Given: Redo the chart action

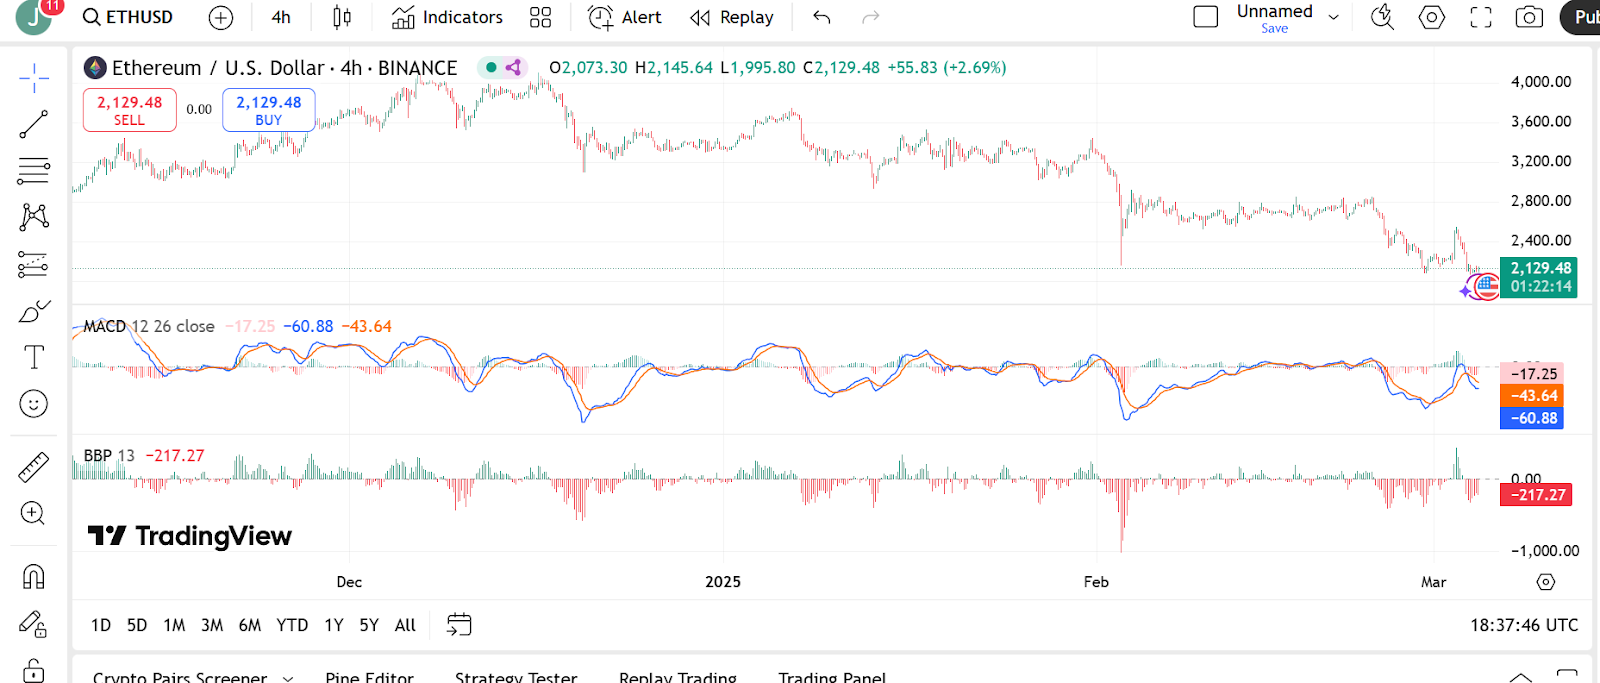Looking at the screenshot, I should [x=871, y=17].
